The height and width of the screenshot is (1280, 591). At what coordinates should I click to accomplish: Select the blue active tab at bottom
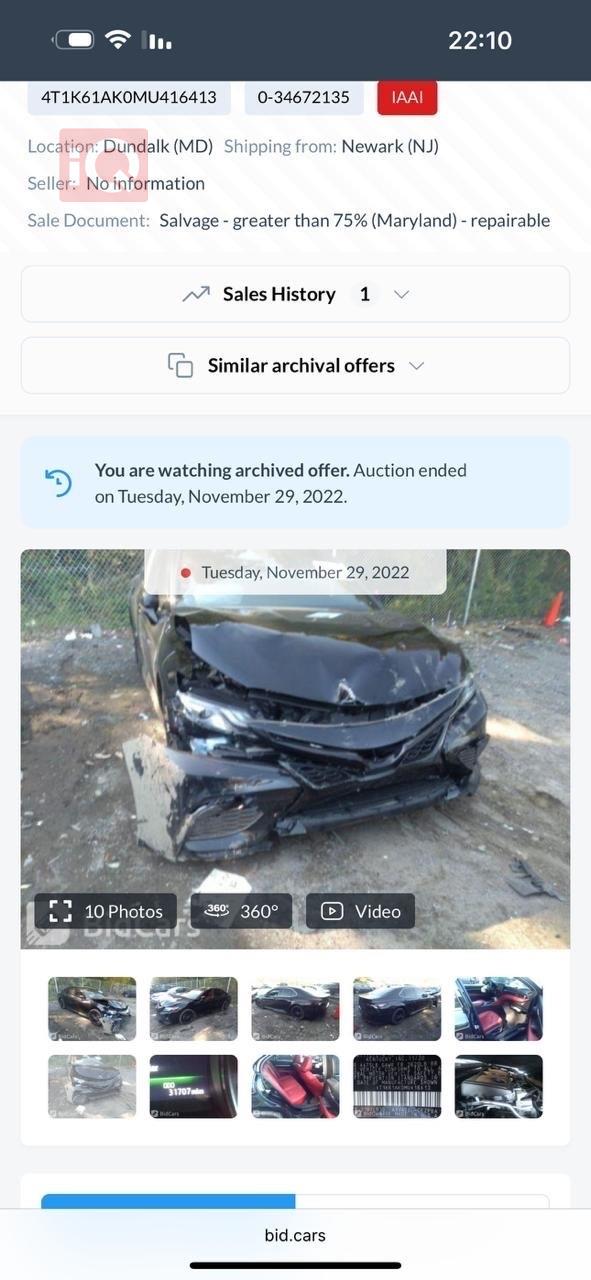(168, 1201)
